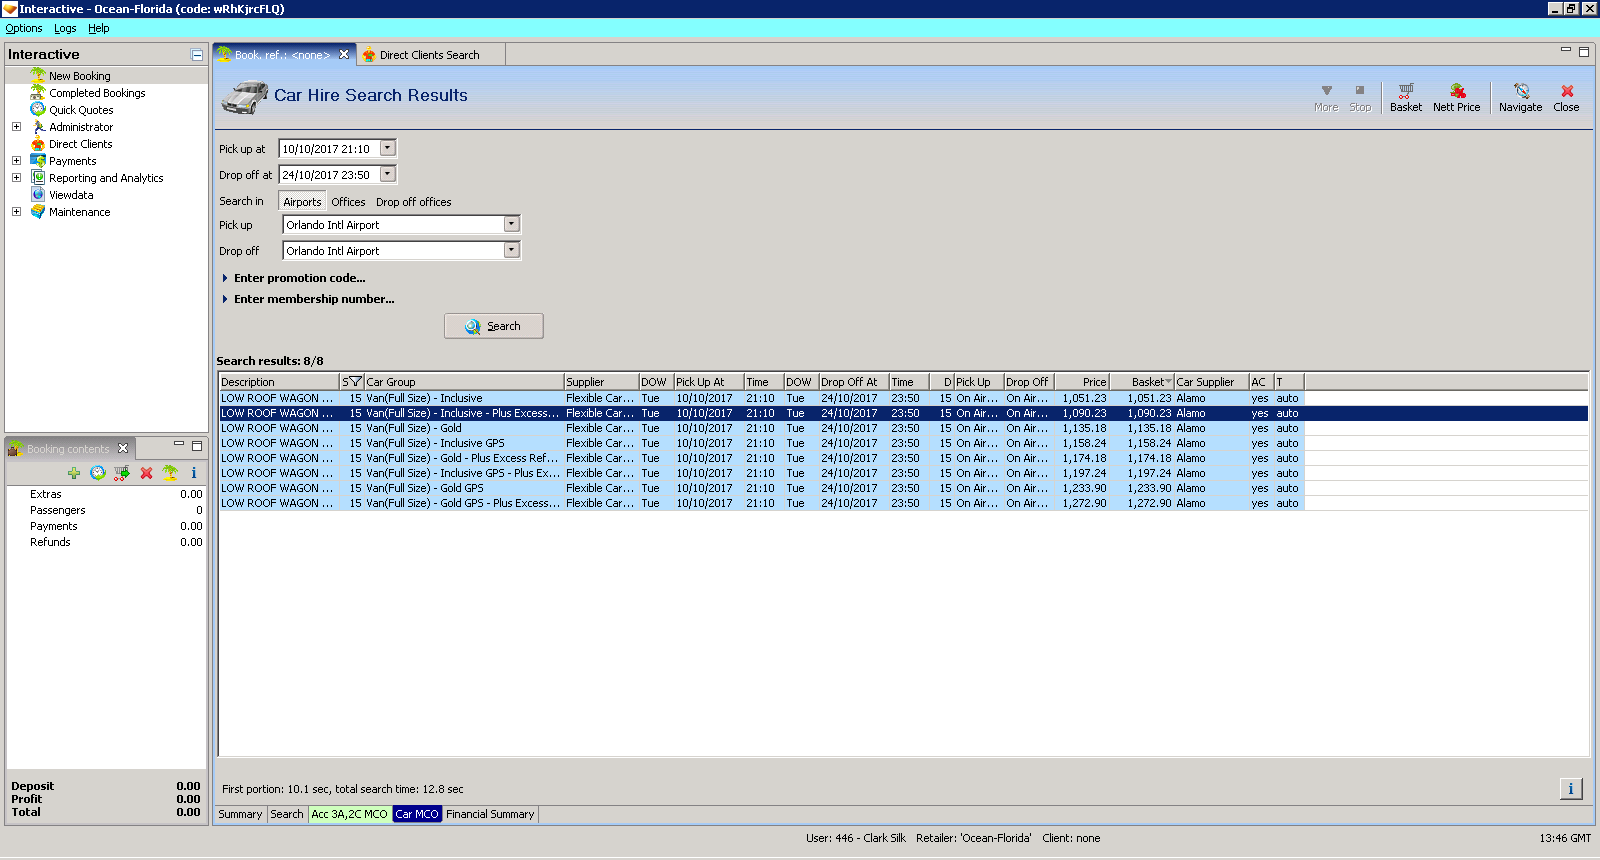
Task: Click the basket arrow icon in Booking contents
Action: click(122, 473)
